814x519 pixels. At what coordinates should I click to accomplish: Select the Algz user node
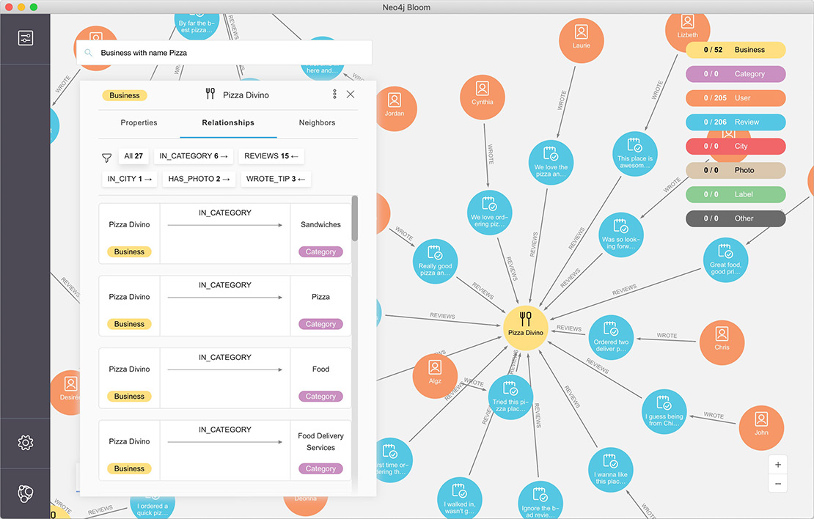(x=435, y=376)
